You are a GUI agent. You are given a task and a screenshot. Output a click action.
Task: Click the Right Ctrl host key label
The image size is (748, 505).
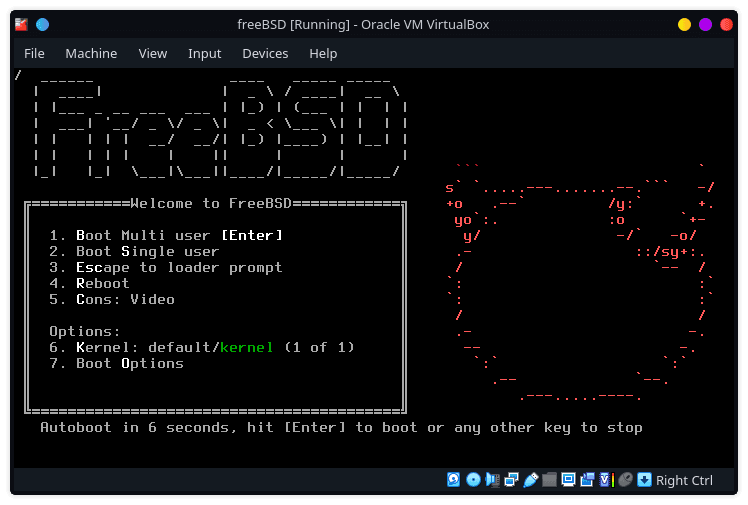click(x=684, y=480)
